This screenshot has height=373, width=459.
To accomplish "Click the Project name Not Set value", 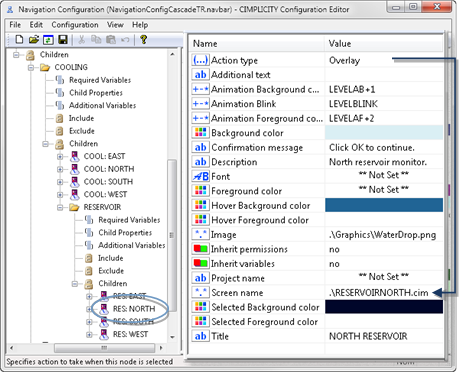I will [x=384, y=277].
